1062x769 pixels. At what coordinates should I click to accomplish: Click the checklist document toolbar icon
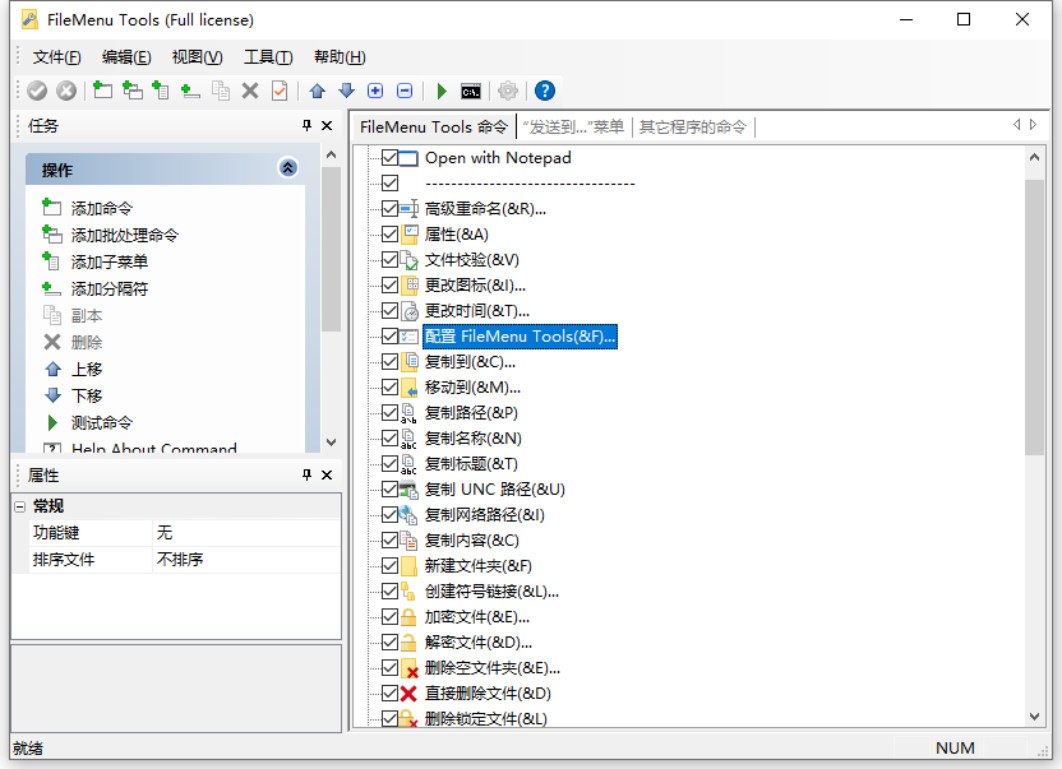point(279,90)
